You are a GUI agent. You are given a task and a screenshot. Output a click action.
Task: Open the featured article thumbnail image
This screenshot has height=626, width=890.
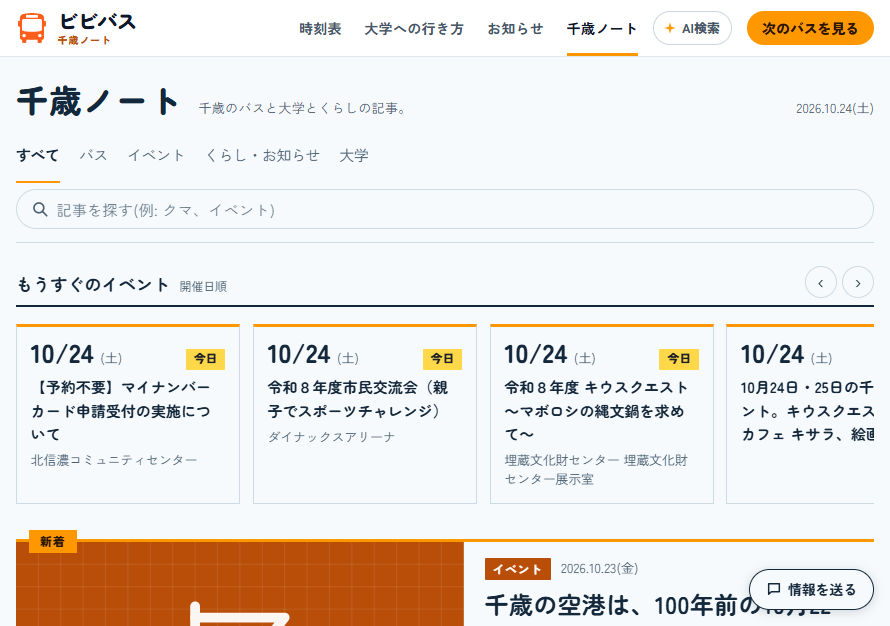(240, 584)
